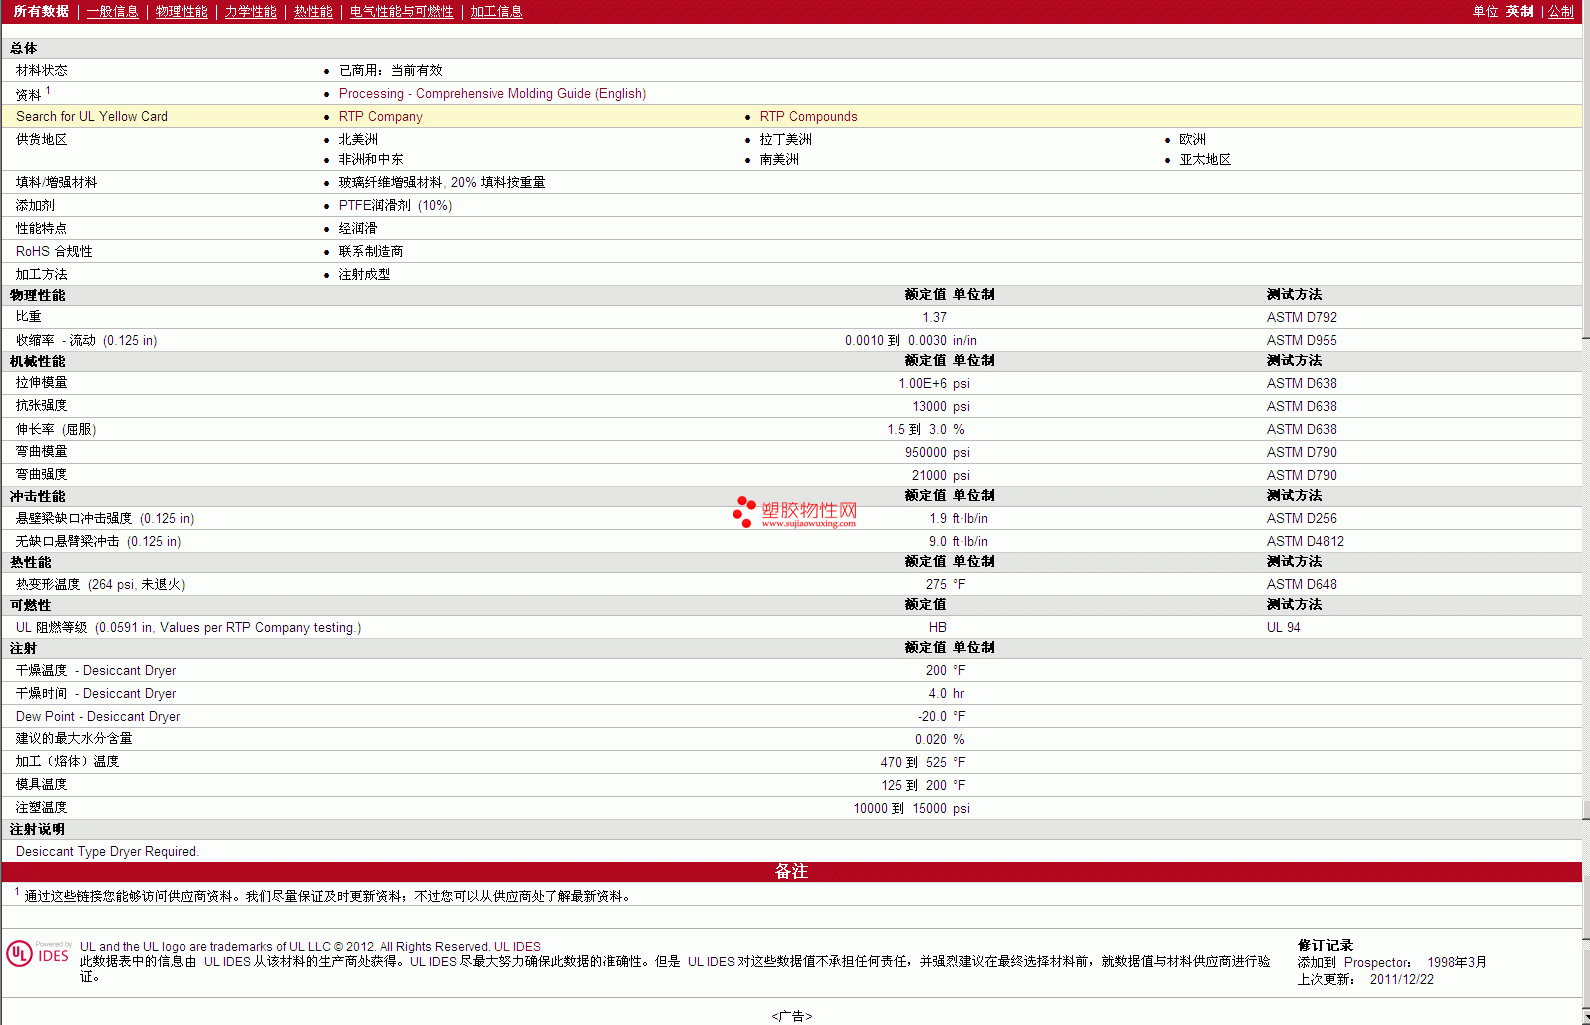Search UL Yellow Card for RTP Company
Image resolution: width=1590 pixels, height=1025 pixels.
(x=380, y=117)
